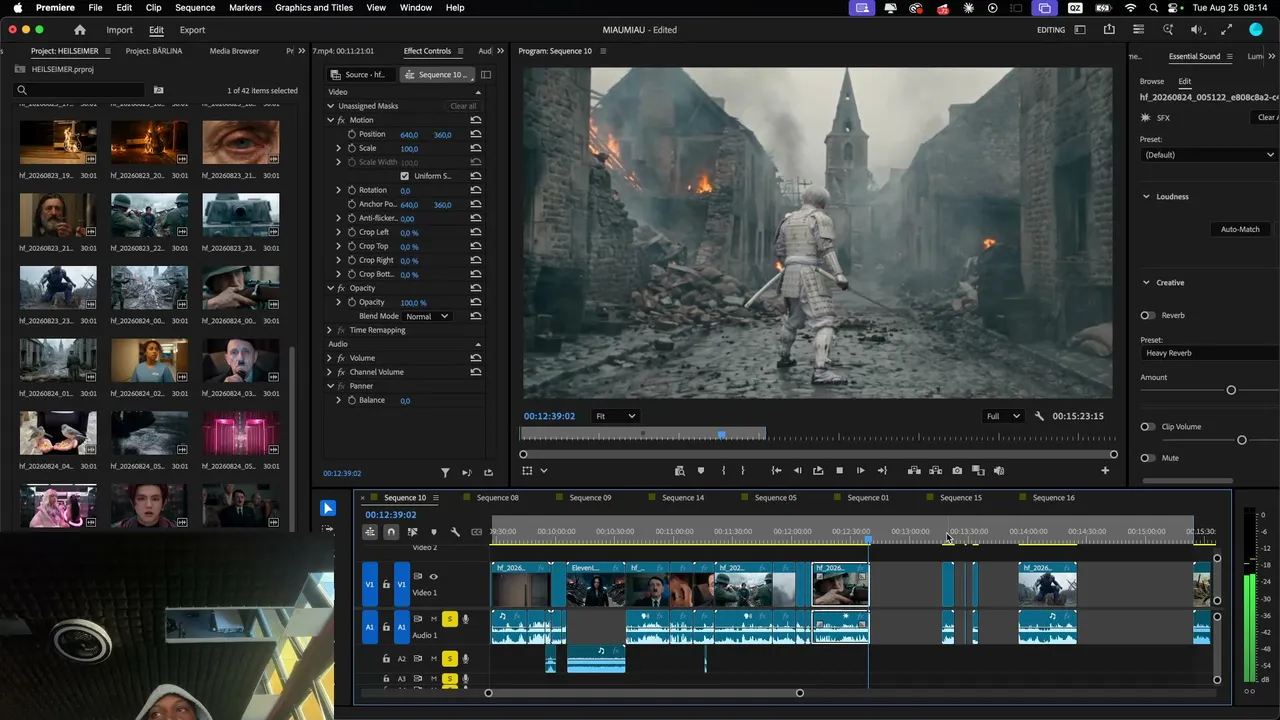Click the Browse tab in Essential Sound

pos(1152,81)
